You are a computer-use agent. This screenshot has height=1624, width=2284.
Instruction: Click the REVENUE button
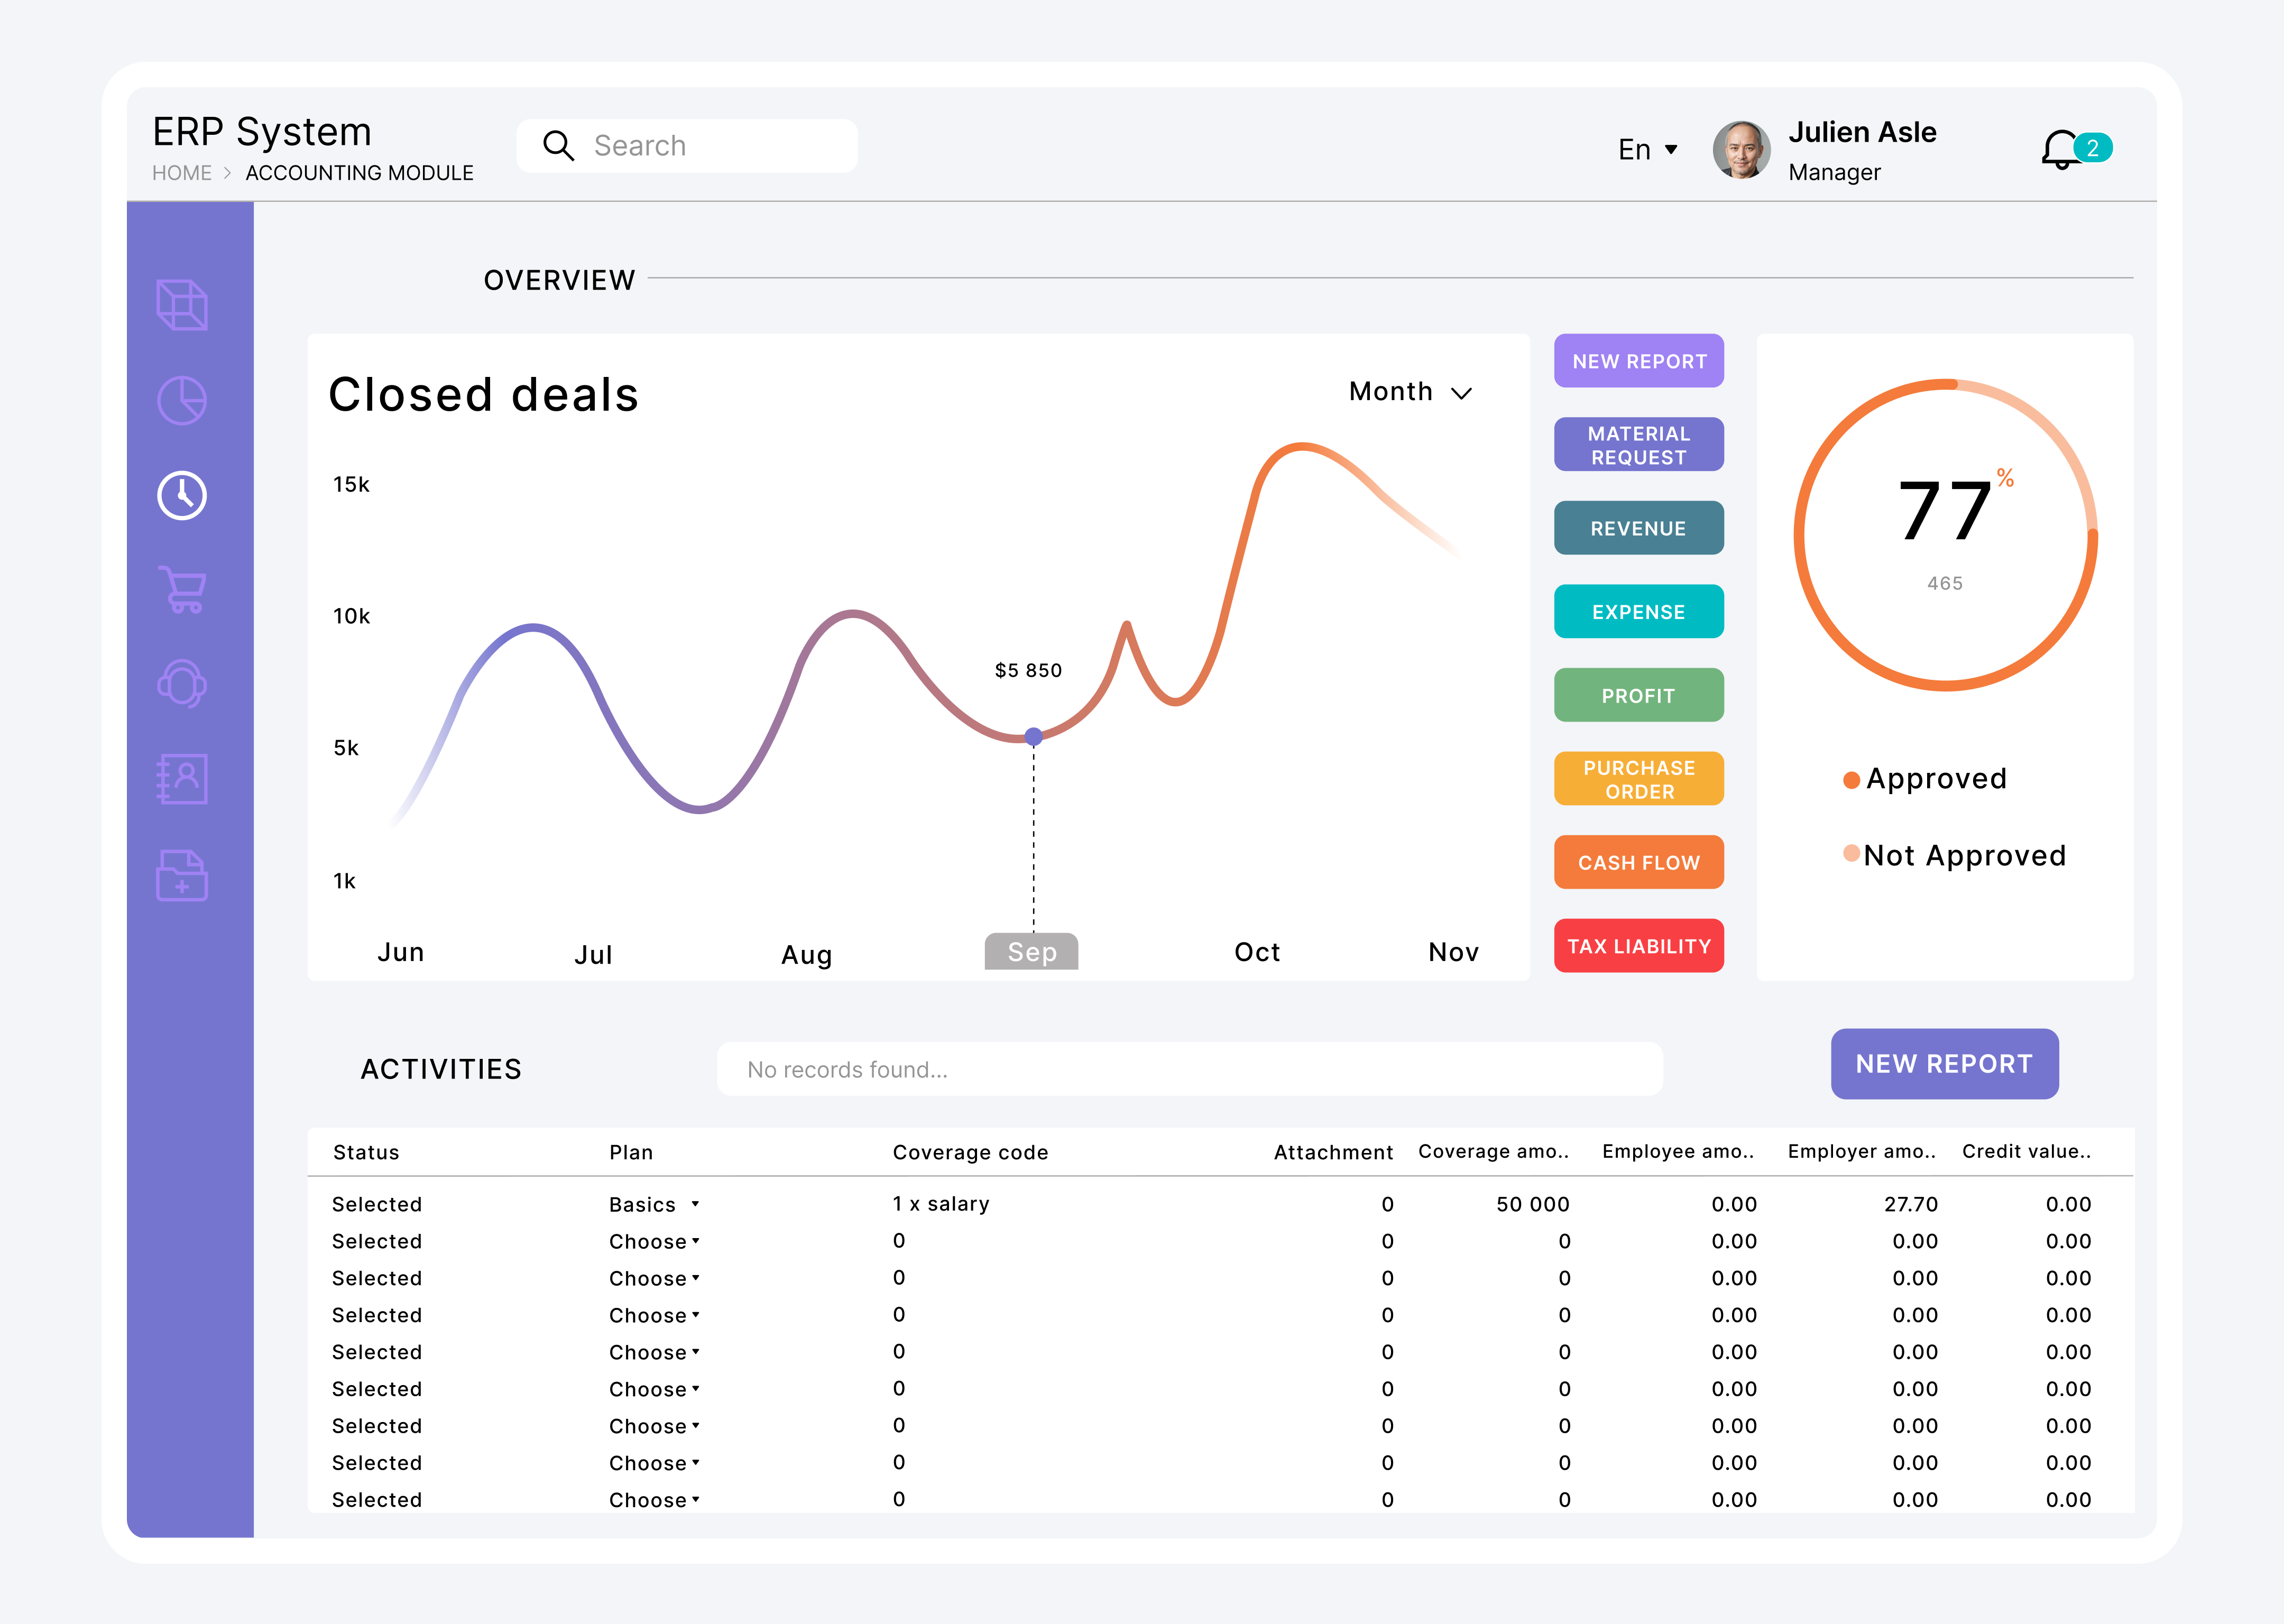click(x=1638, y=528)
